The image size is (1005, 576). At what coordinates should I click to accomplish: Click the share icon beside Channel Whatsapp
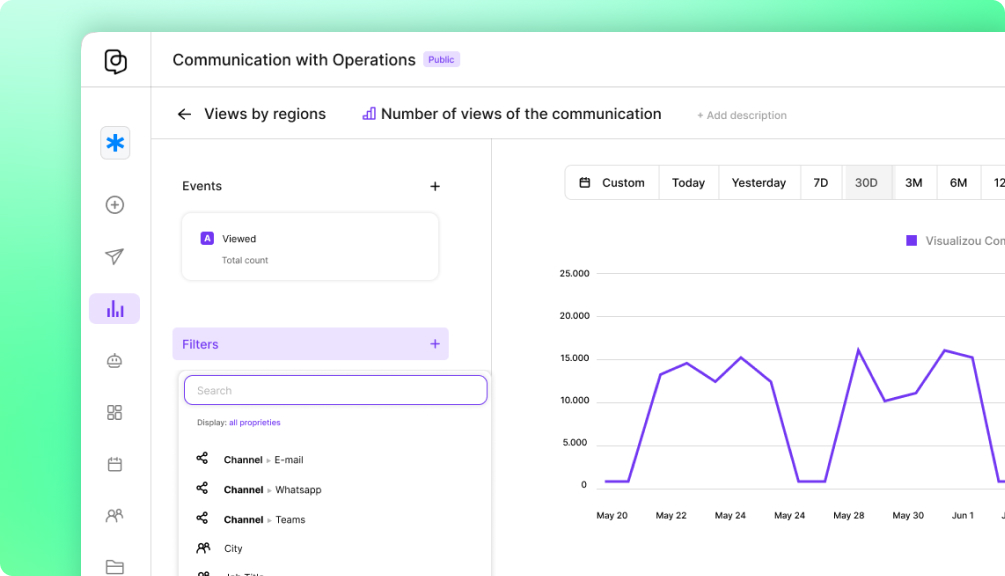tap(203, 488)
